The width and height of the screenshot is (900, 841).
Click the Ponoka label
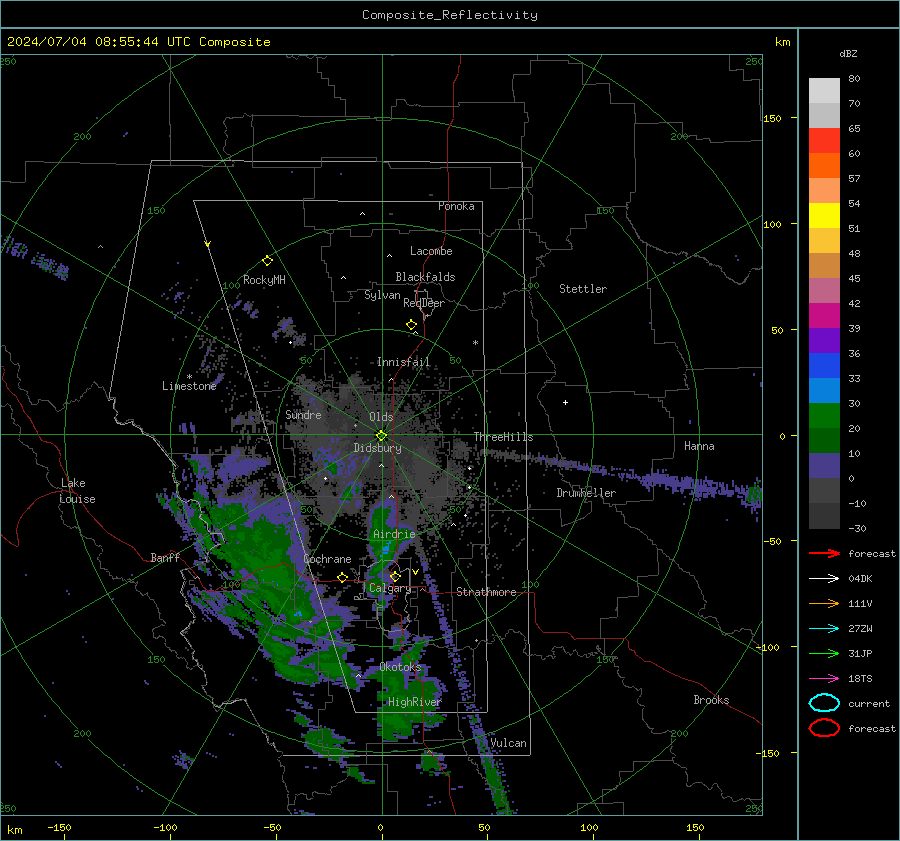click(x=456, y=206)
